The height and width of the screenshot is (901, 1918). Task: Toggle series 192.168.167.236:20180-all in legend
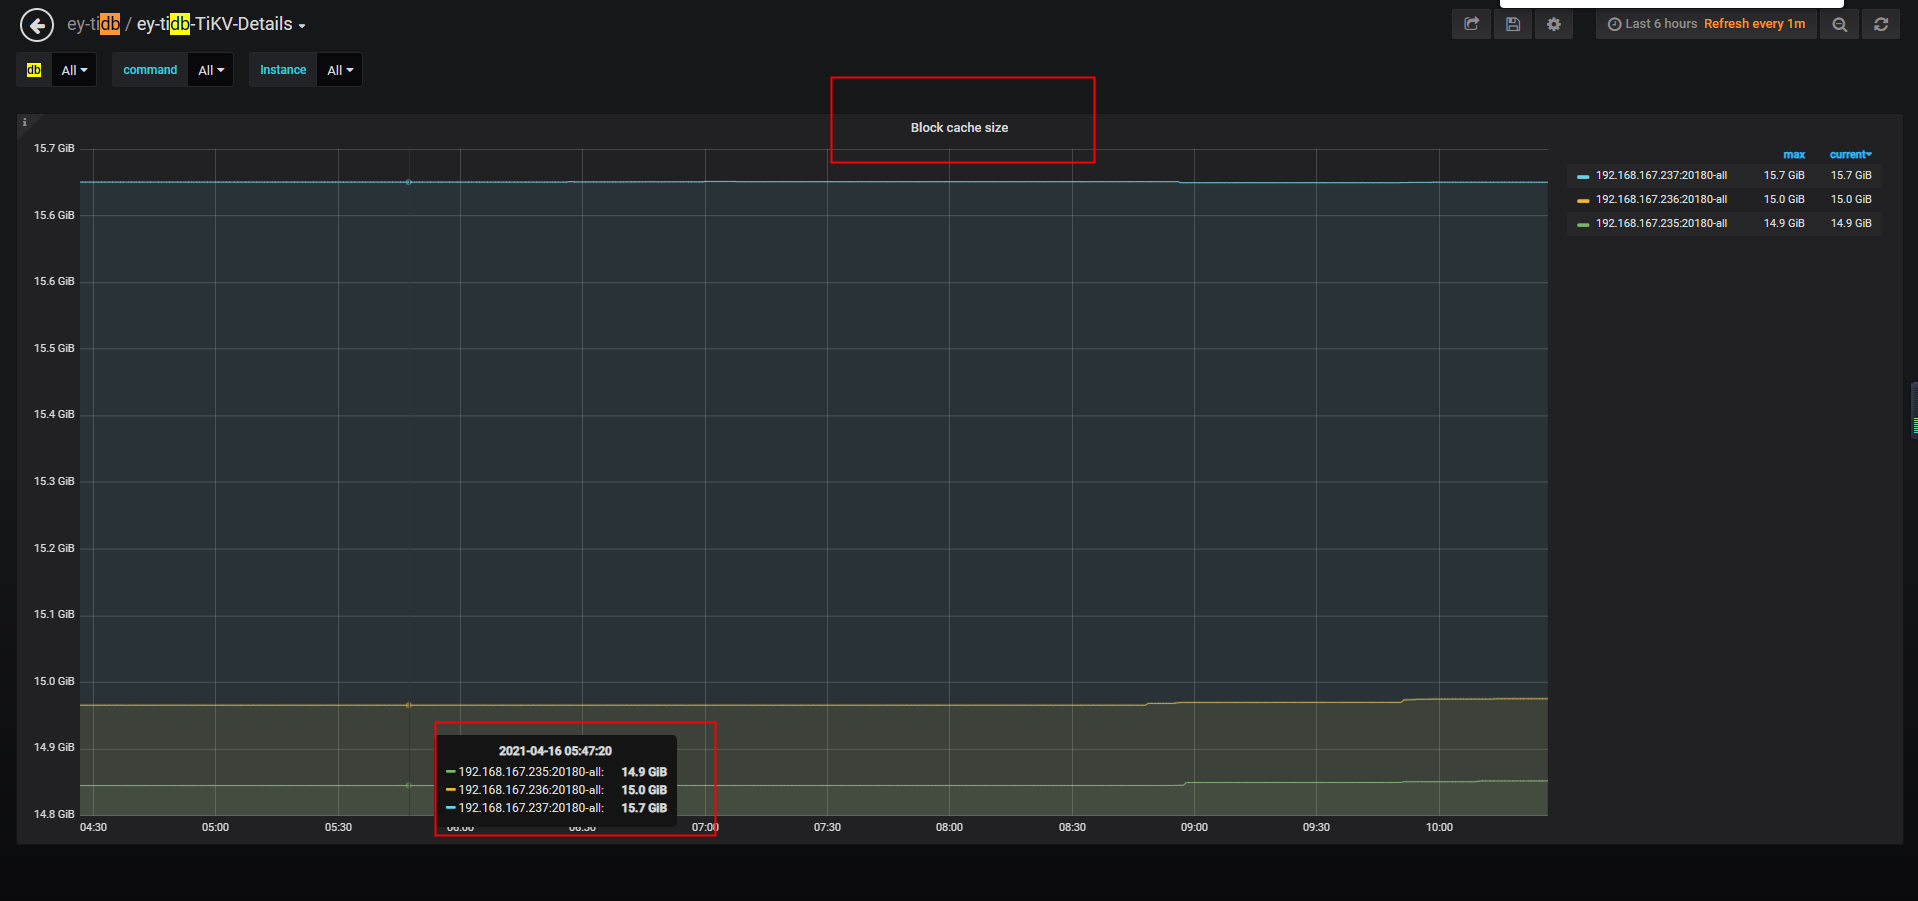pyautogui.click(x=1660, y=199)
